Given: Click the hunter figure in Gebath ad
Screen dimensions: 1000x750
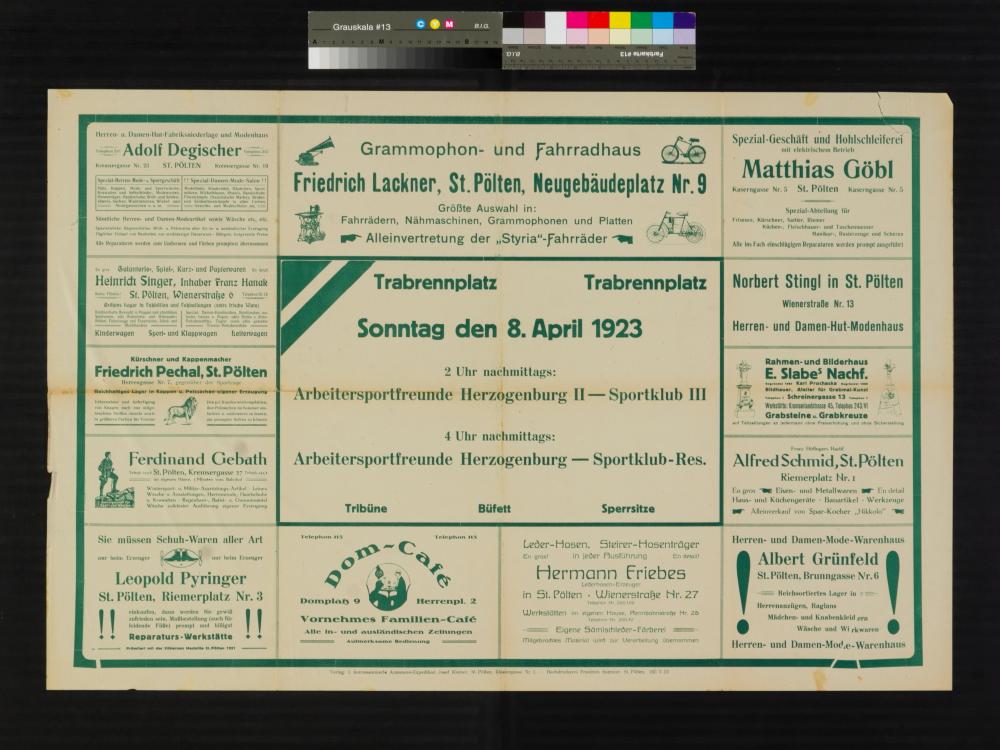Looking at the screenshot, I should 111,480.
